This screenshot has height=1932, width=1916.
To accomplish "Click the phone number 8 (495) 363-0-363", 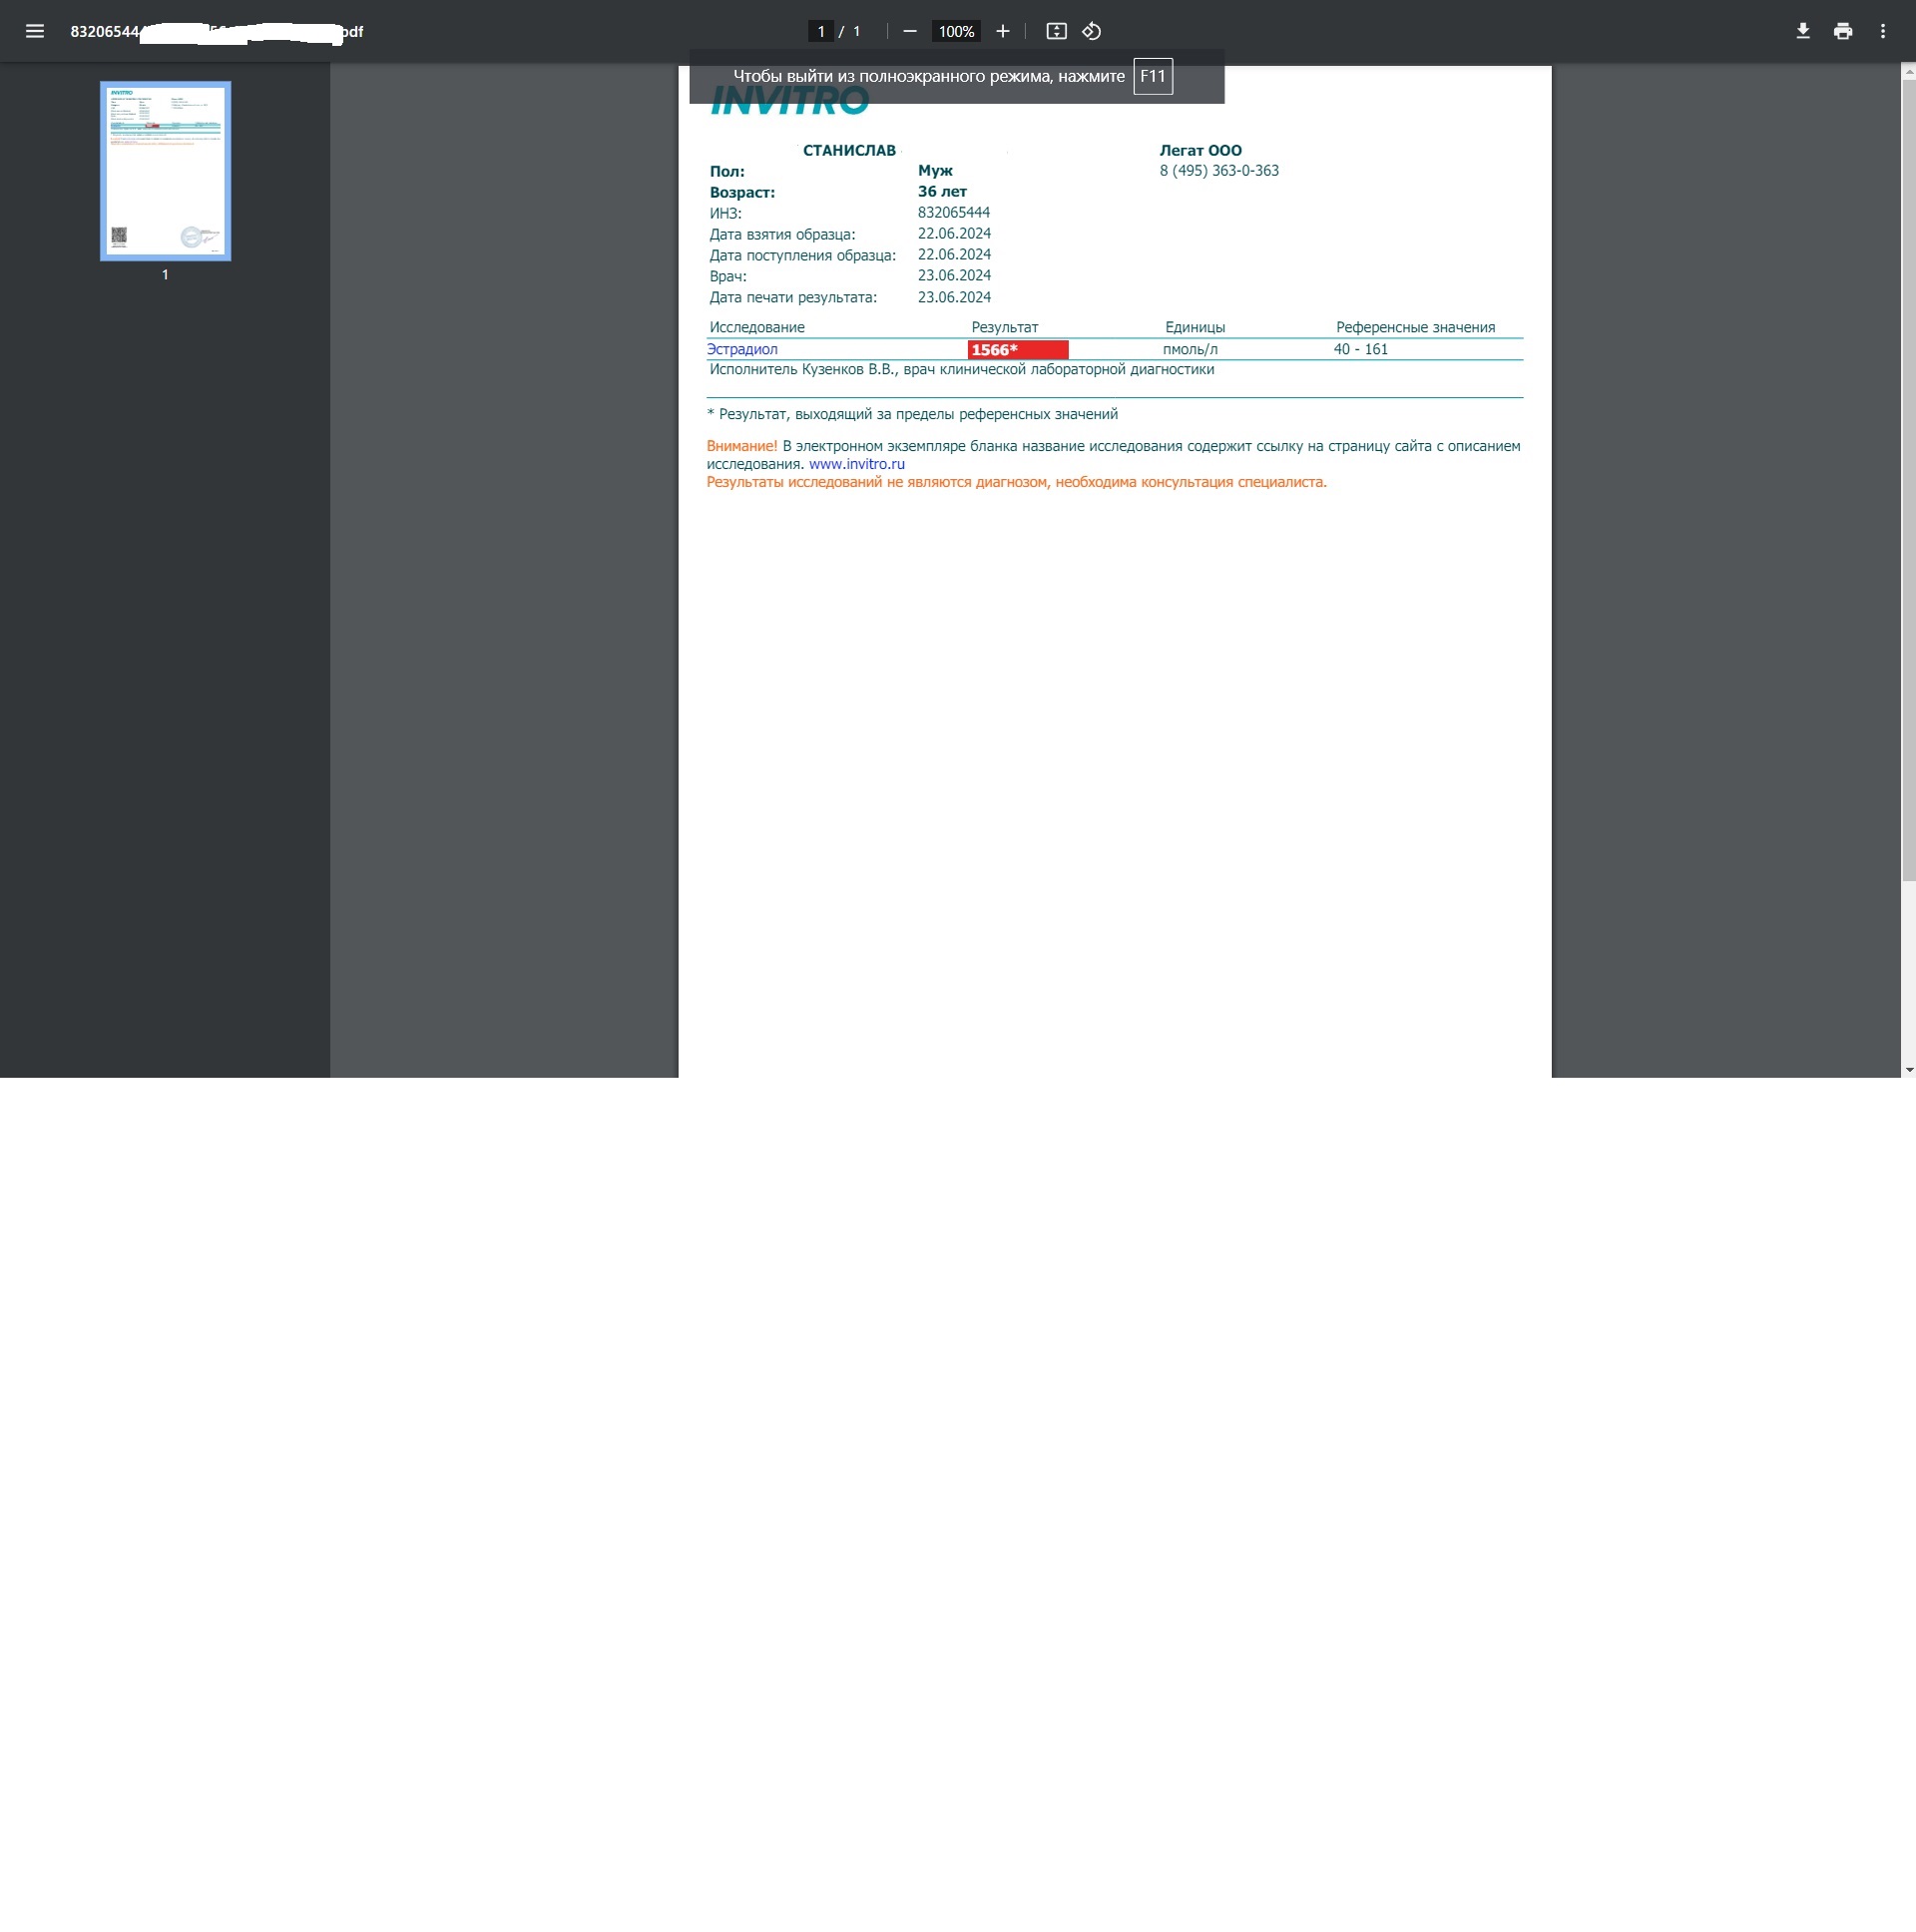I will [x=1218, y=171].
